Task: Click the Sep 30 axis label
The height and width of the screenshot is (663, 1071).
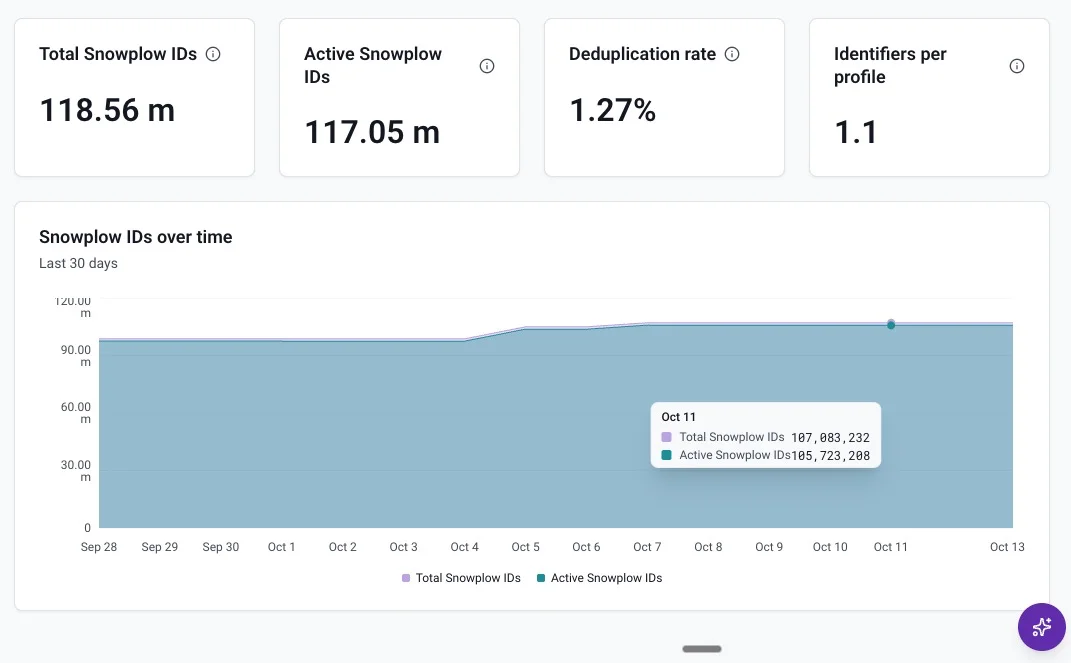Action: pos(221,547)
